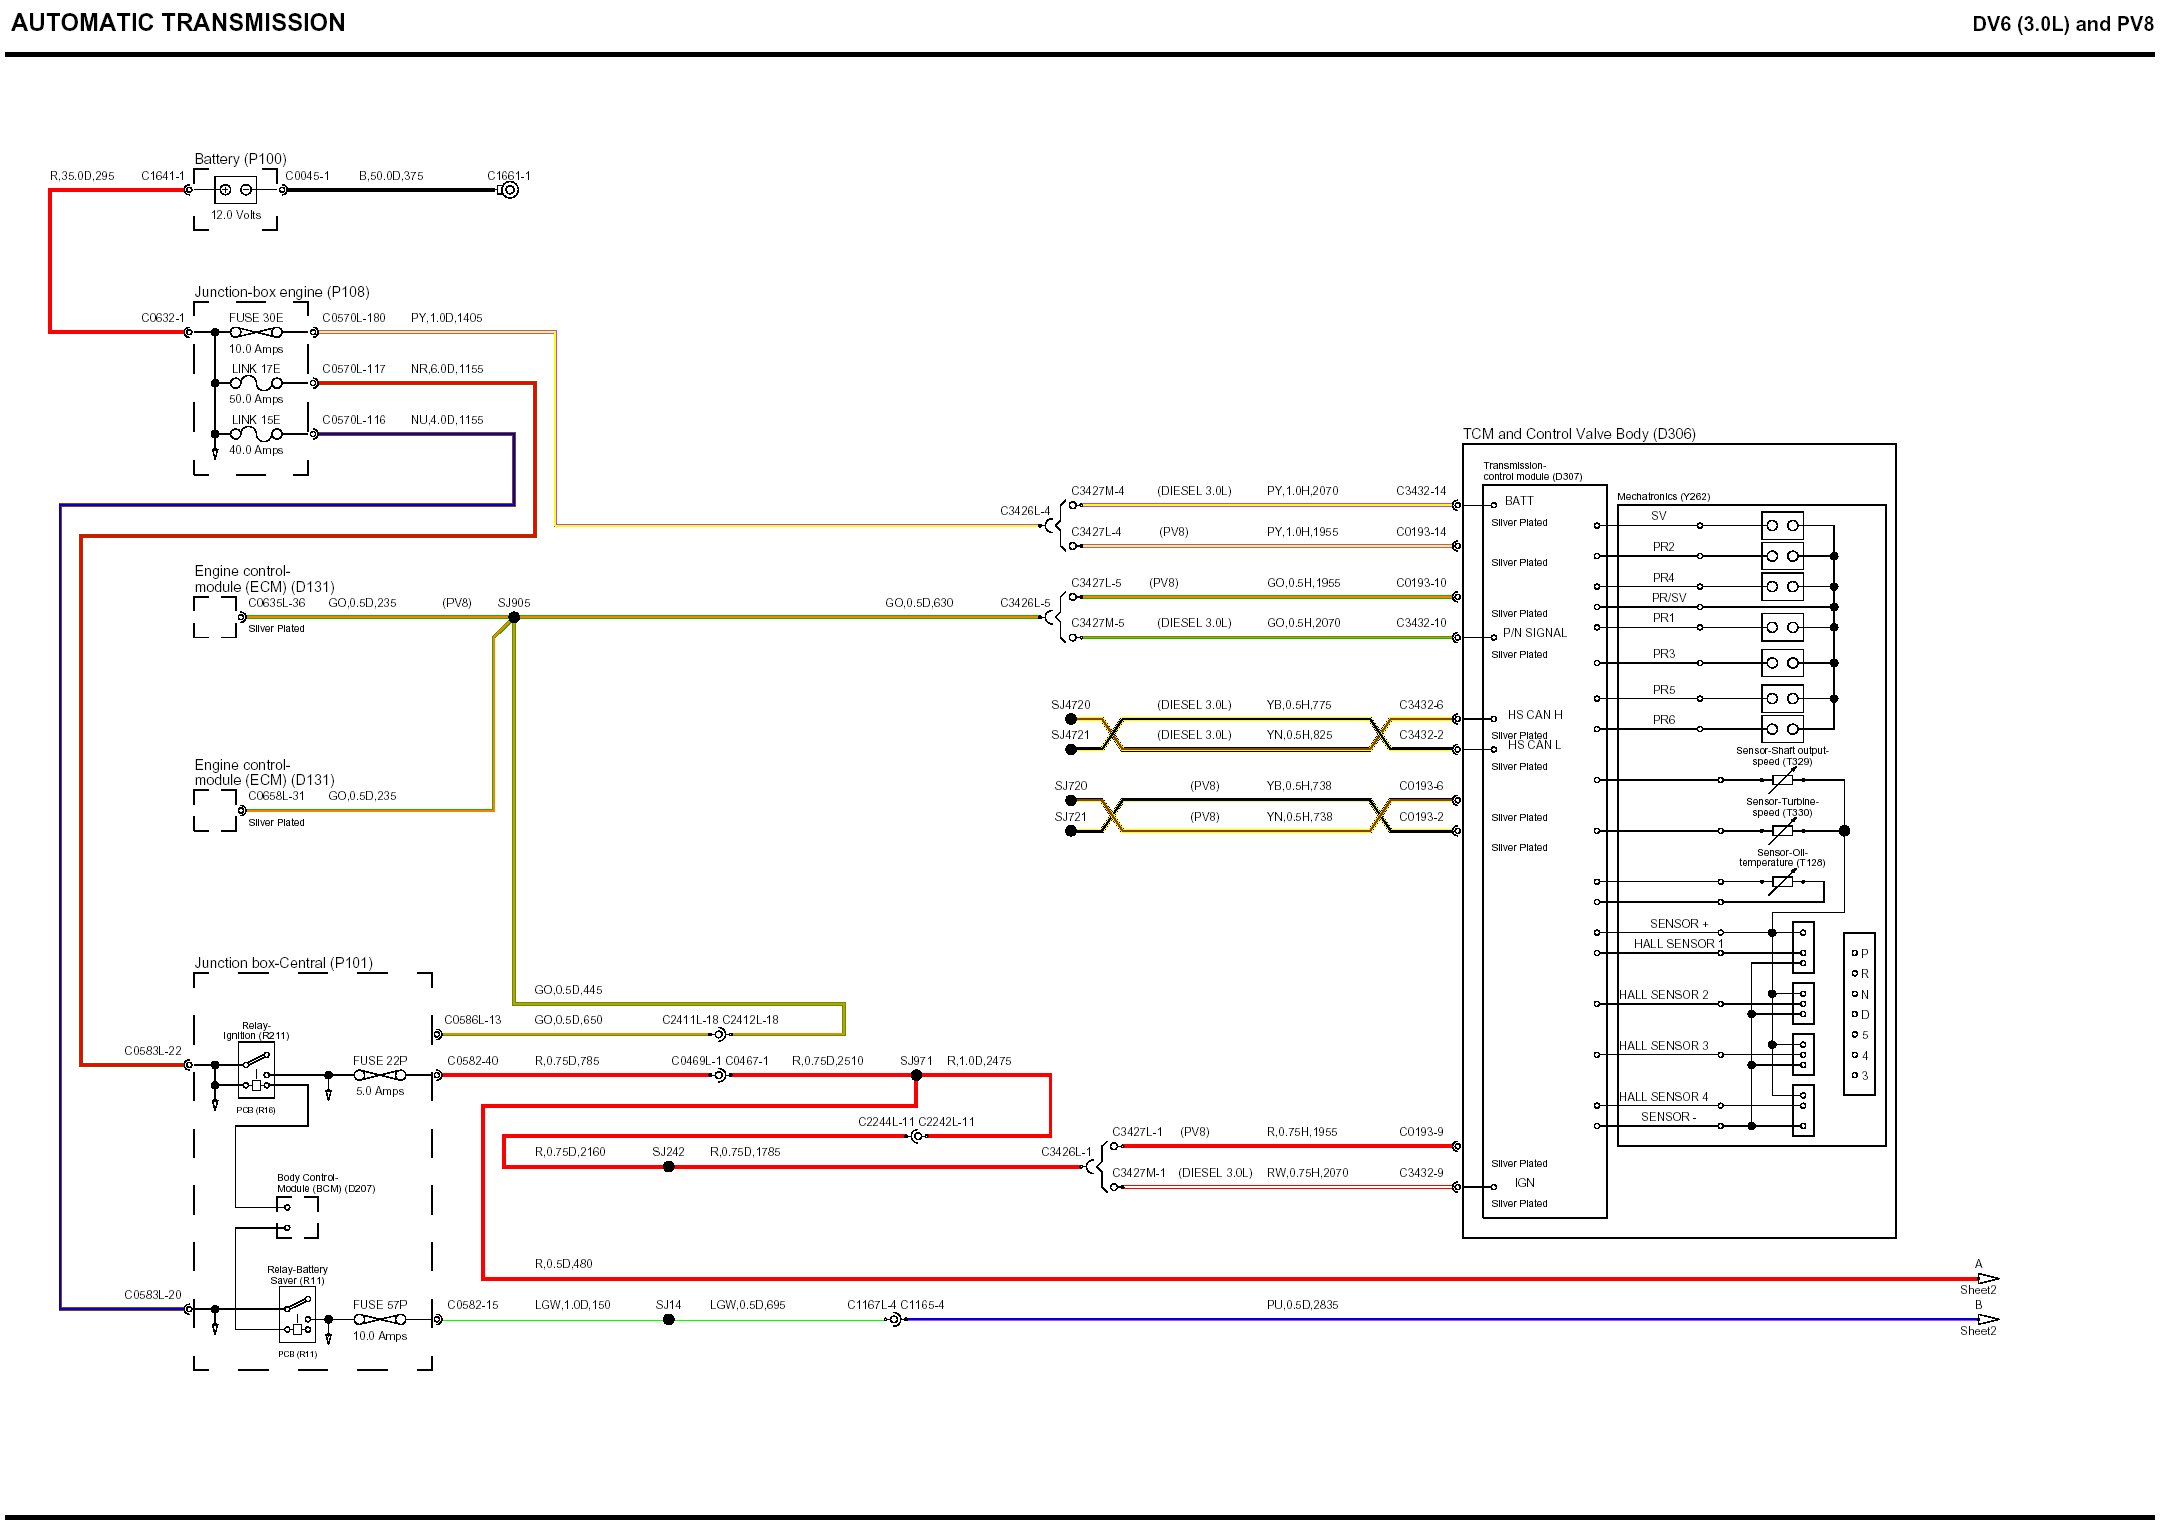Click connector label C0635L-36
2173x1528 pixels.
[x=277, y=603]
